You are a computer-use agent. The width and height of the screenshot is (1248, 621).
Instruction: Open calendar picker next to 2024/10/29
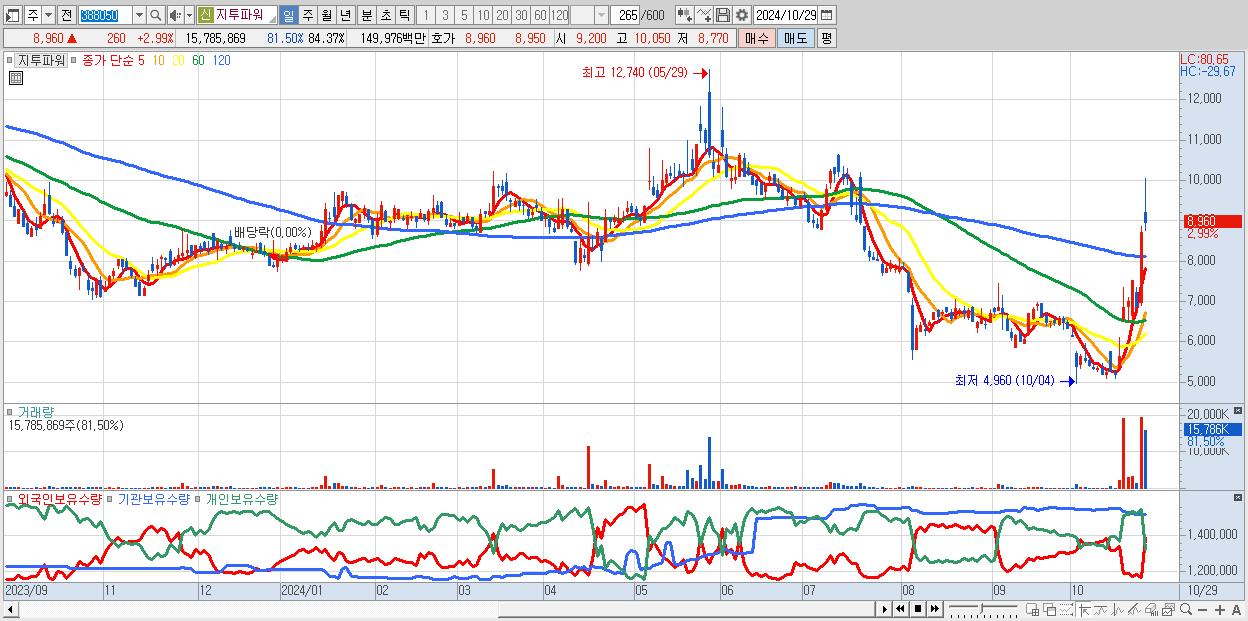(826, 15)
